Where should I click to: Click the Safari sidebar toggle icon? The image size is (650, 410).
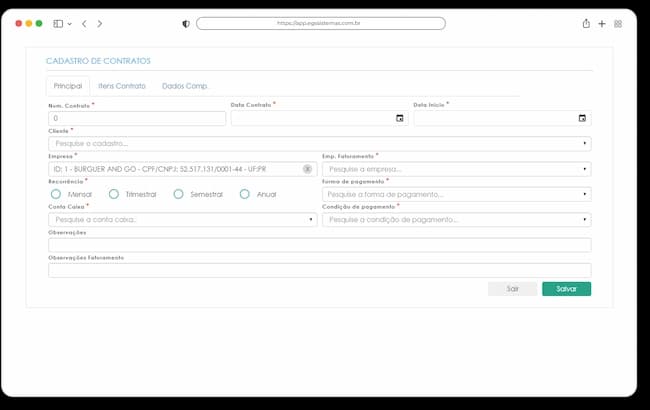click(58, 24)
